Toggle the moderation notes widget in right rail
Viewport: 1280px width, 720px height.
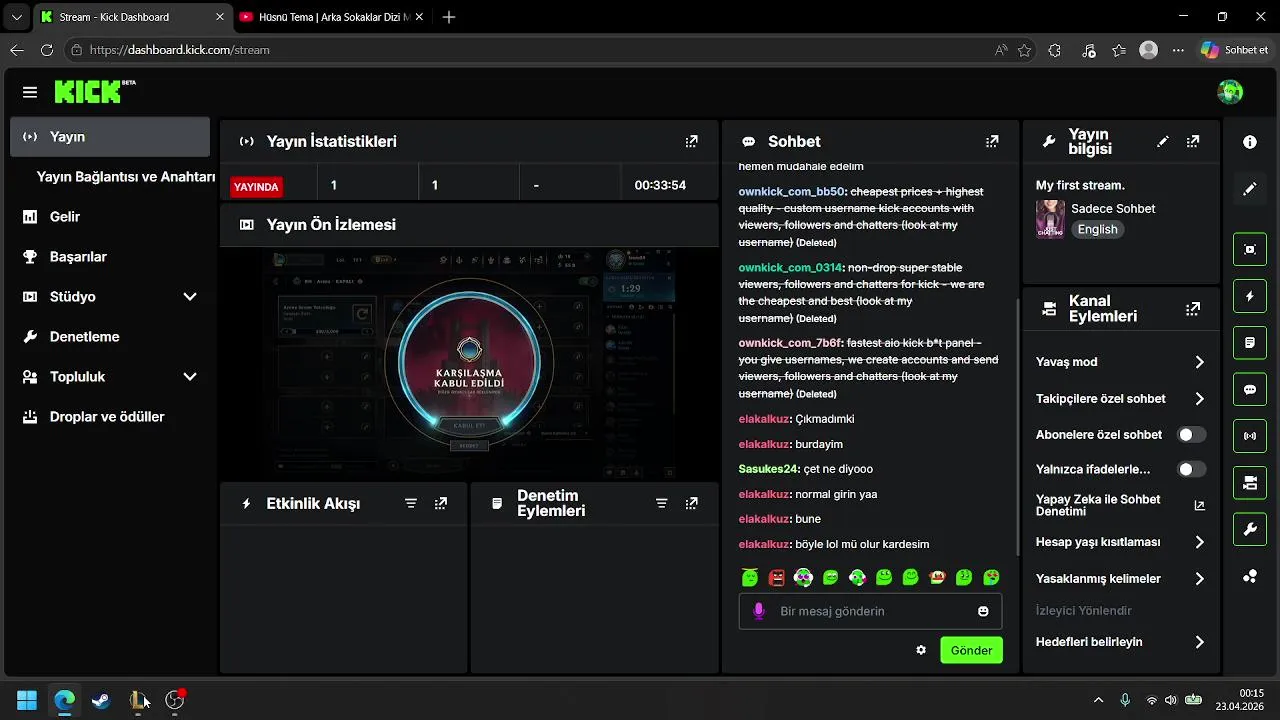(1250, 343)
